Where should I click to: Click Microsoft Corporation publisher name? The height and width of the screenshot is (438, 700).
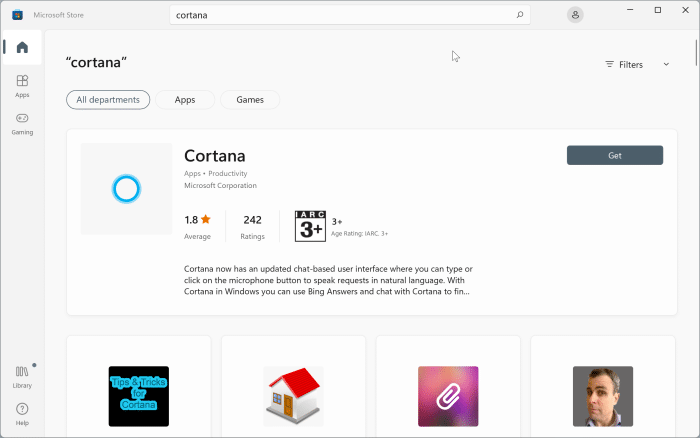[x=221, y=185]
